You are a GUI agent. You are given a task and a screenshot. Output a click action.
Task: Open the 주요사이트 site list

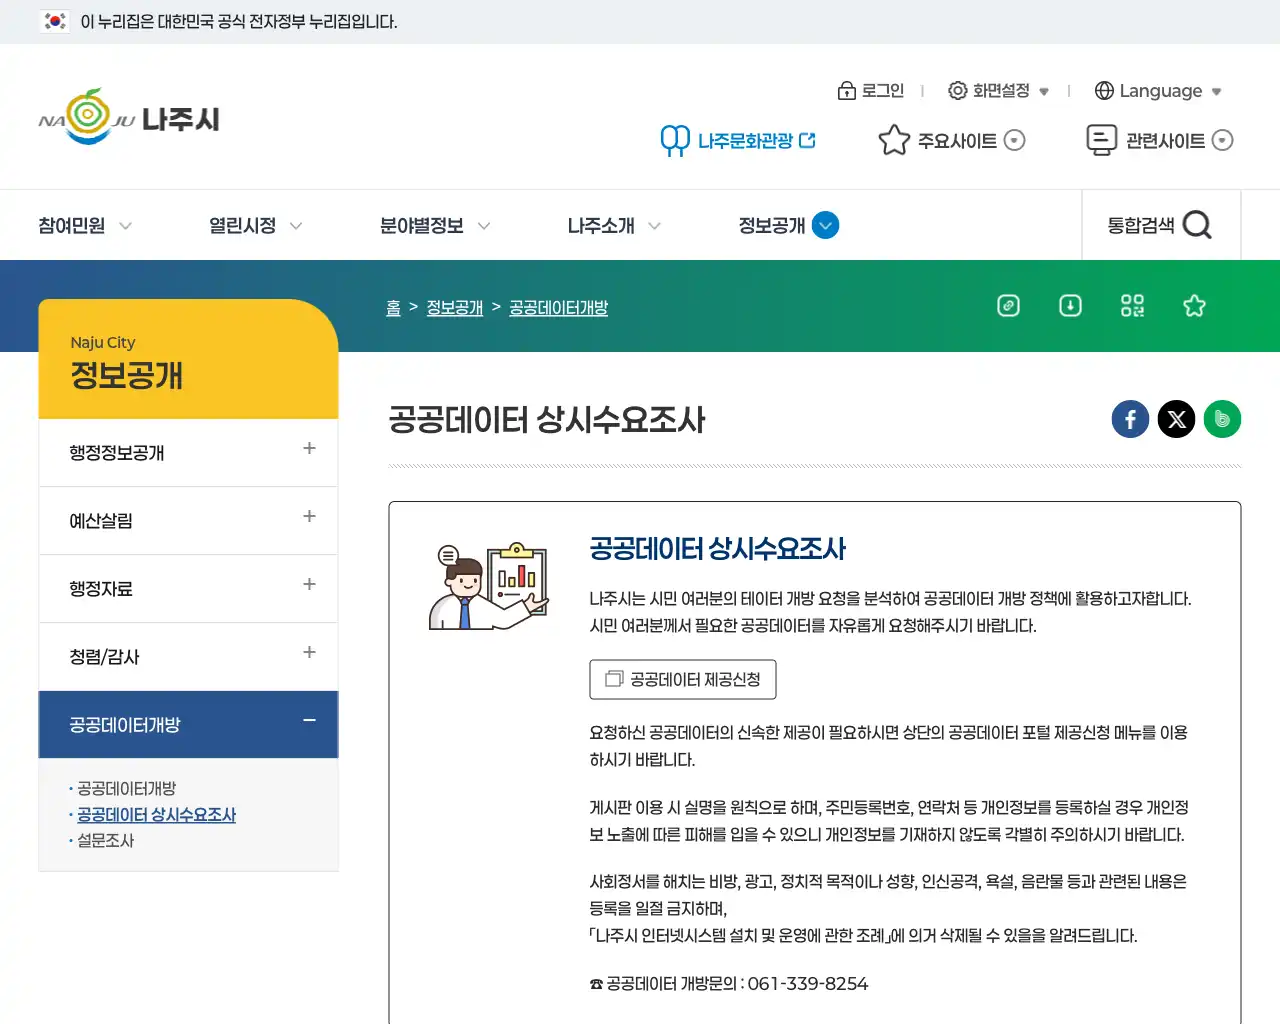coord(950,140)
